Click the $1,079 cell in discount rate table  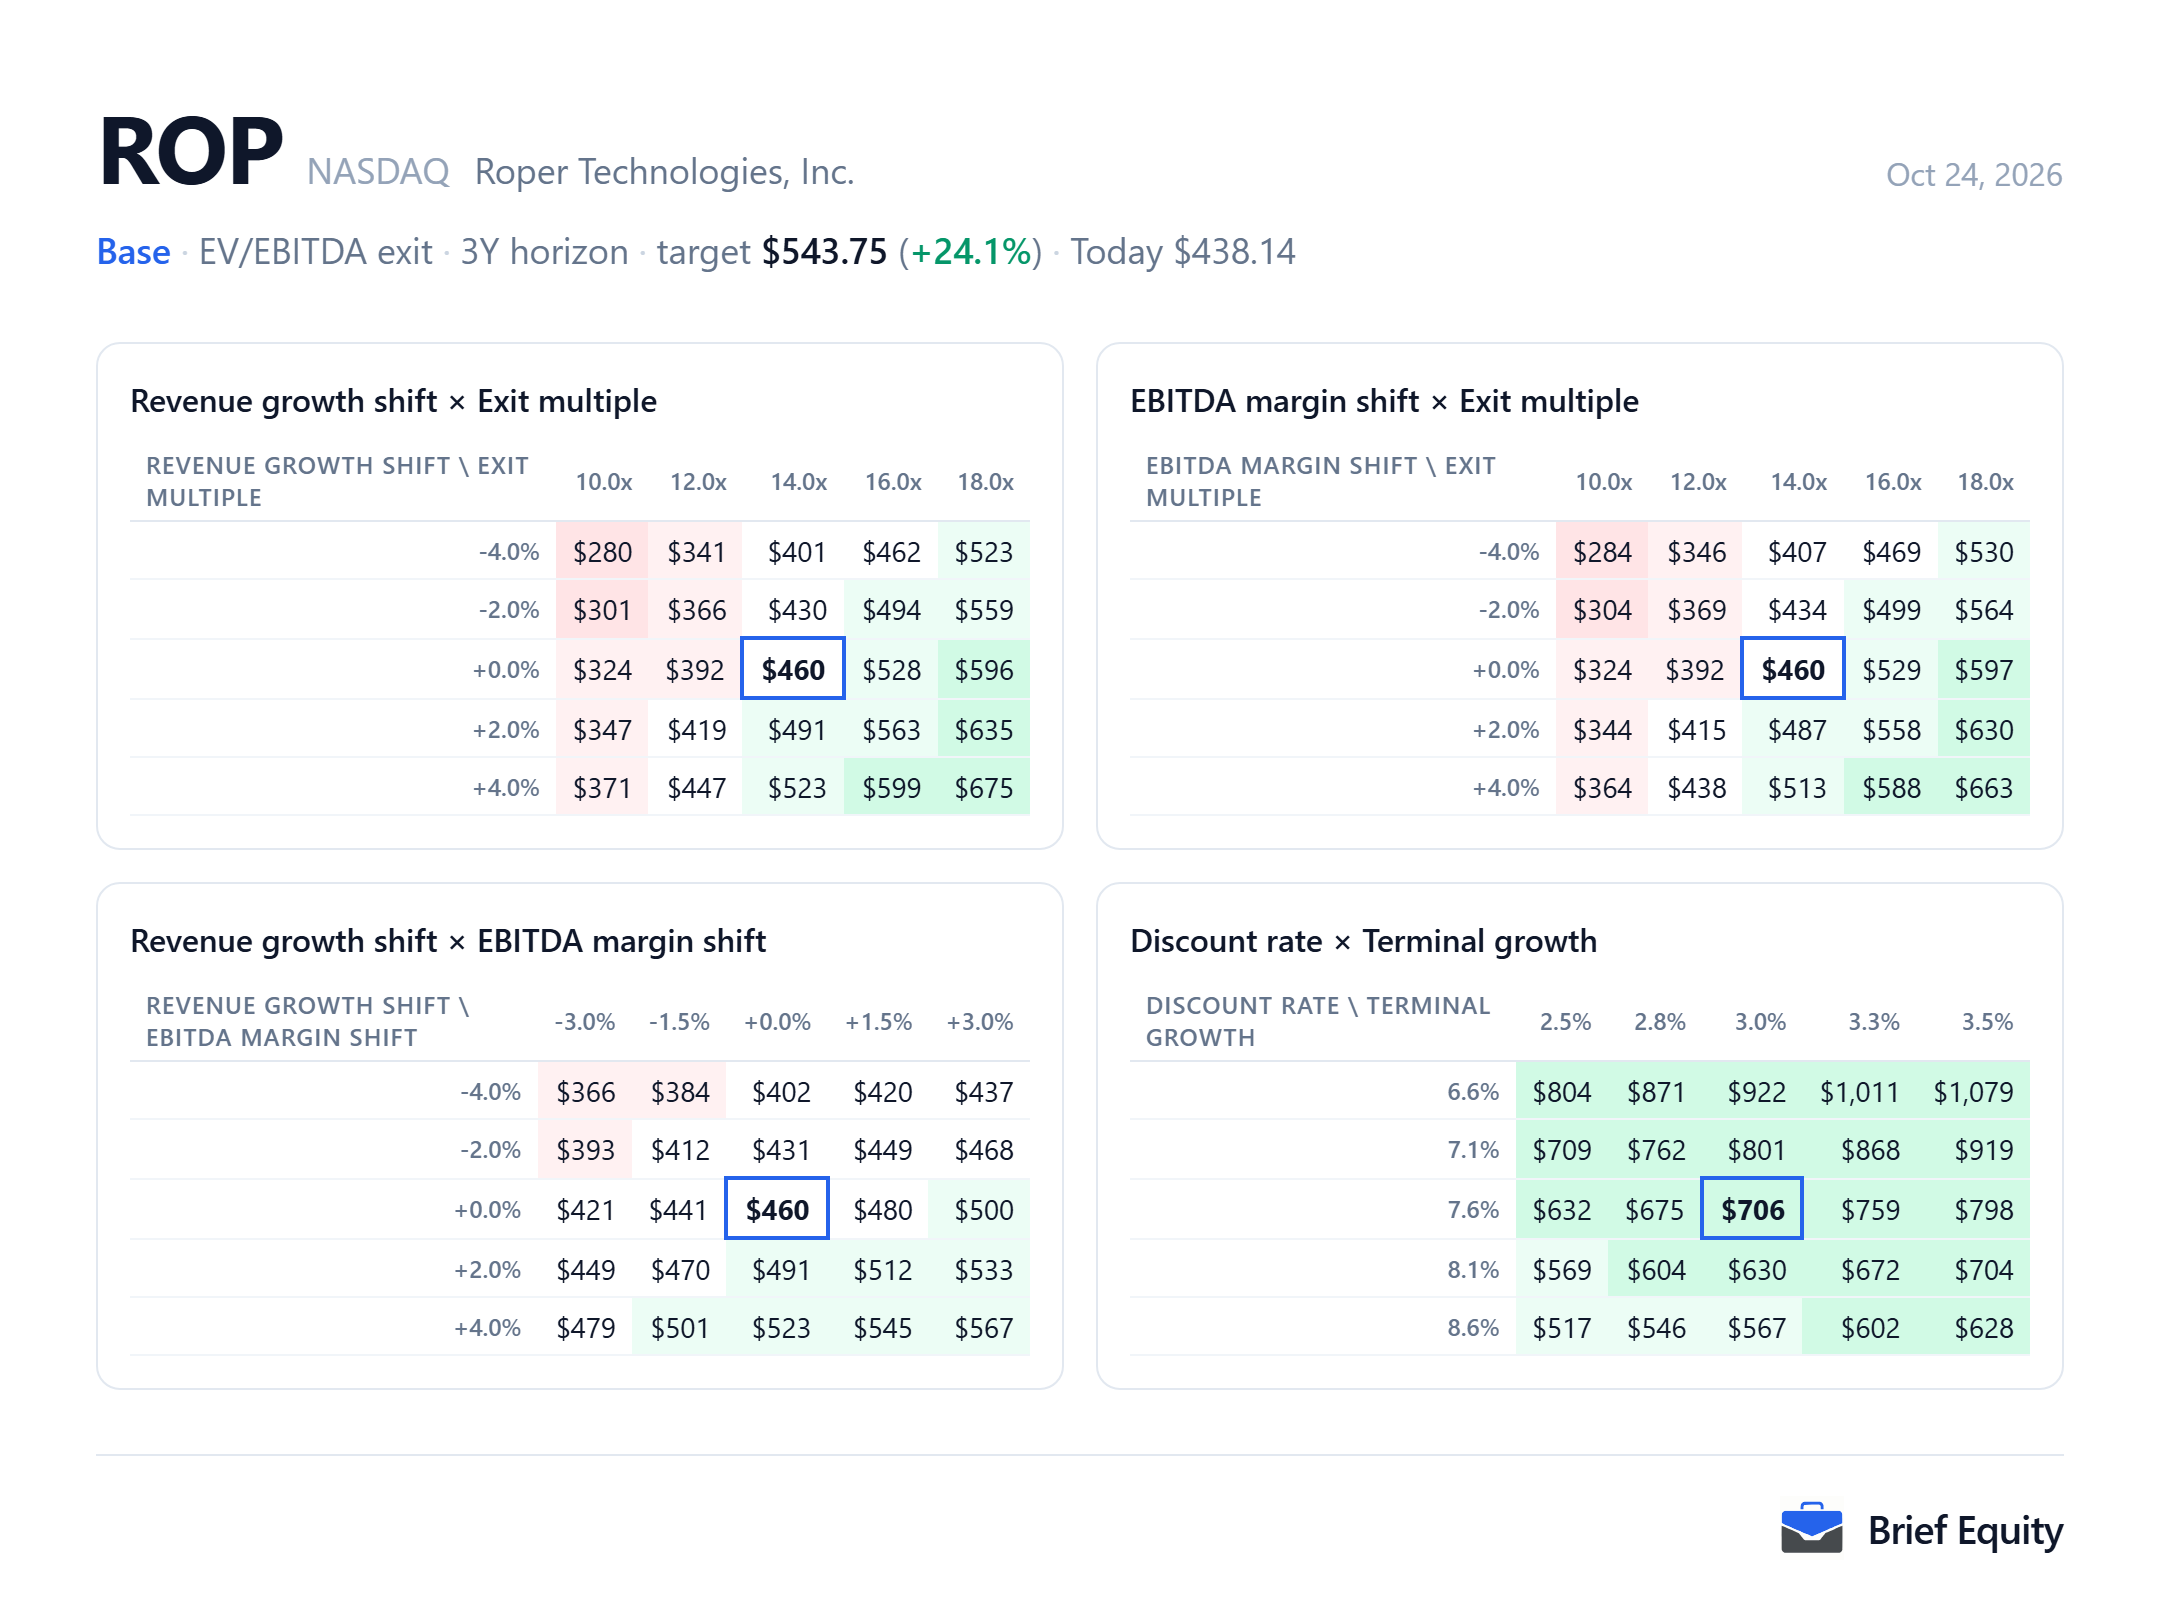click(x=1973, y=1092)
